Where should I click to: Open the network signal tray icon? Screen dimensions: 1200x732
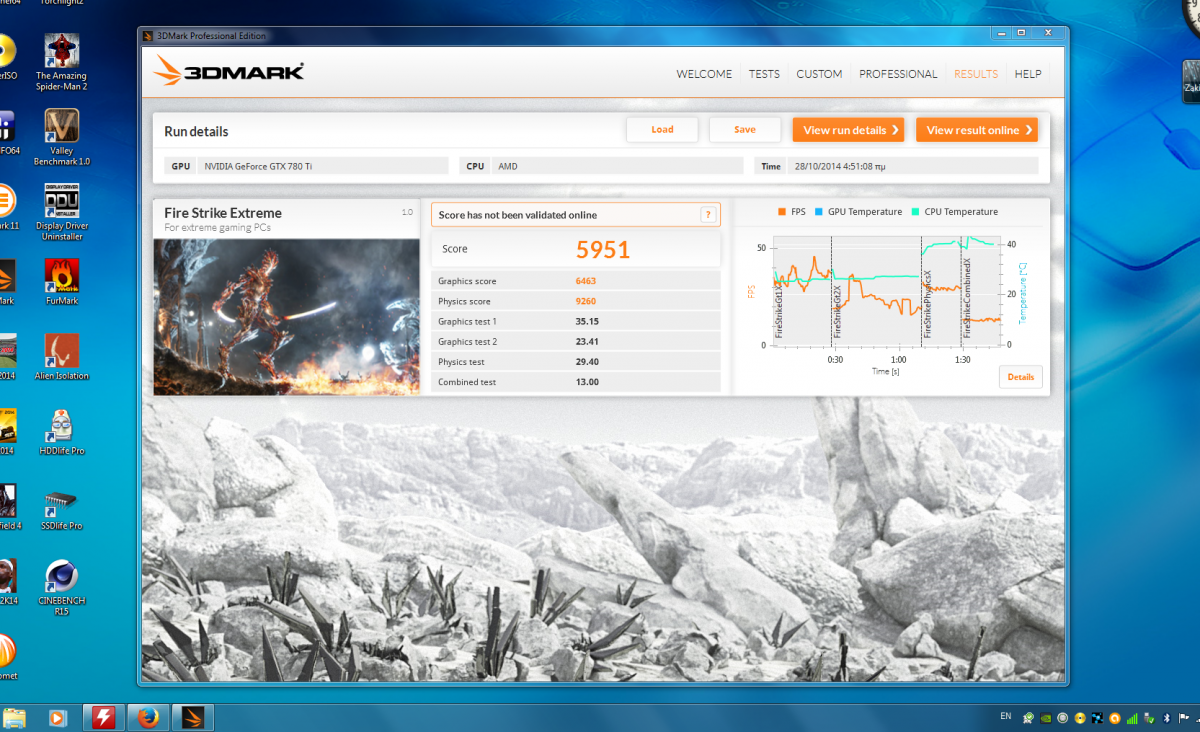[x=1132, y=718]
